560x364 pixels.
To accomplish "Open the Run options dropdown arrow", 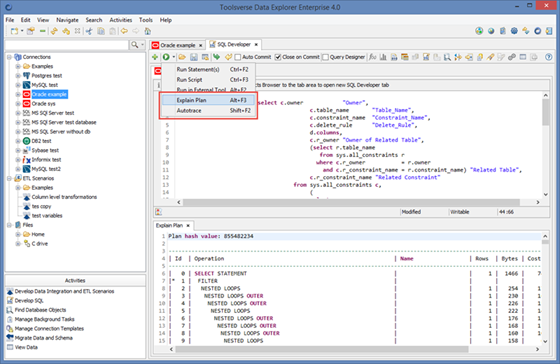I will 174,57.
